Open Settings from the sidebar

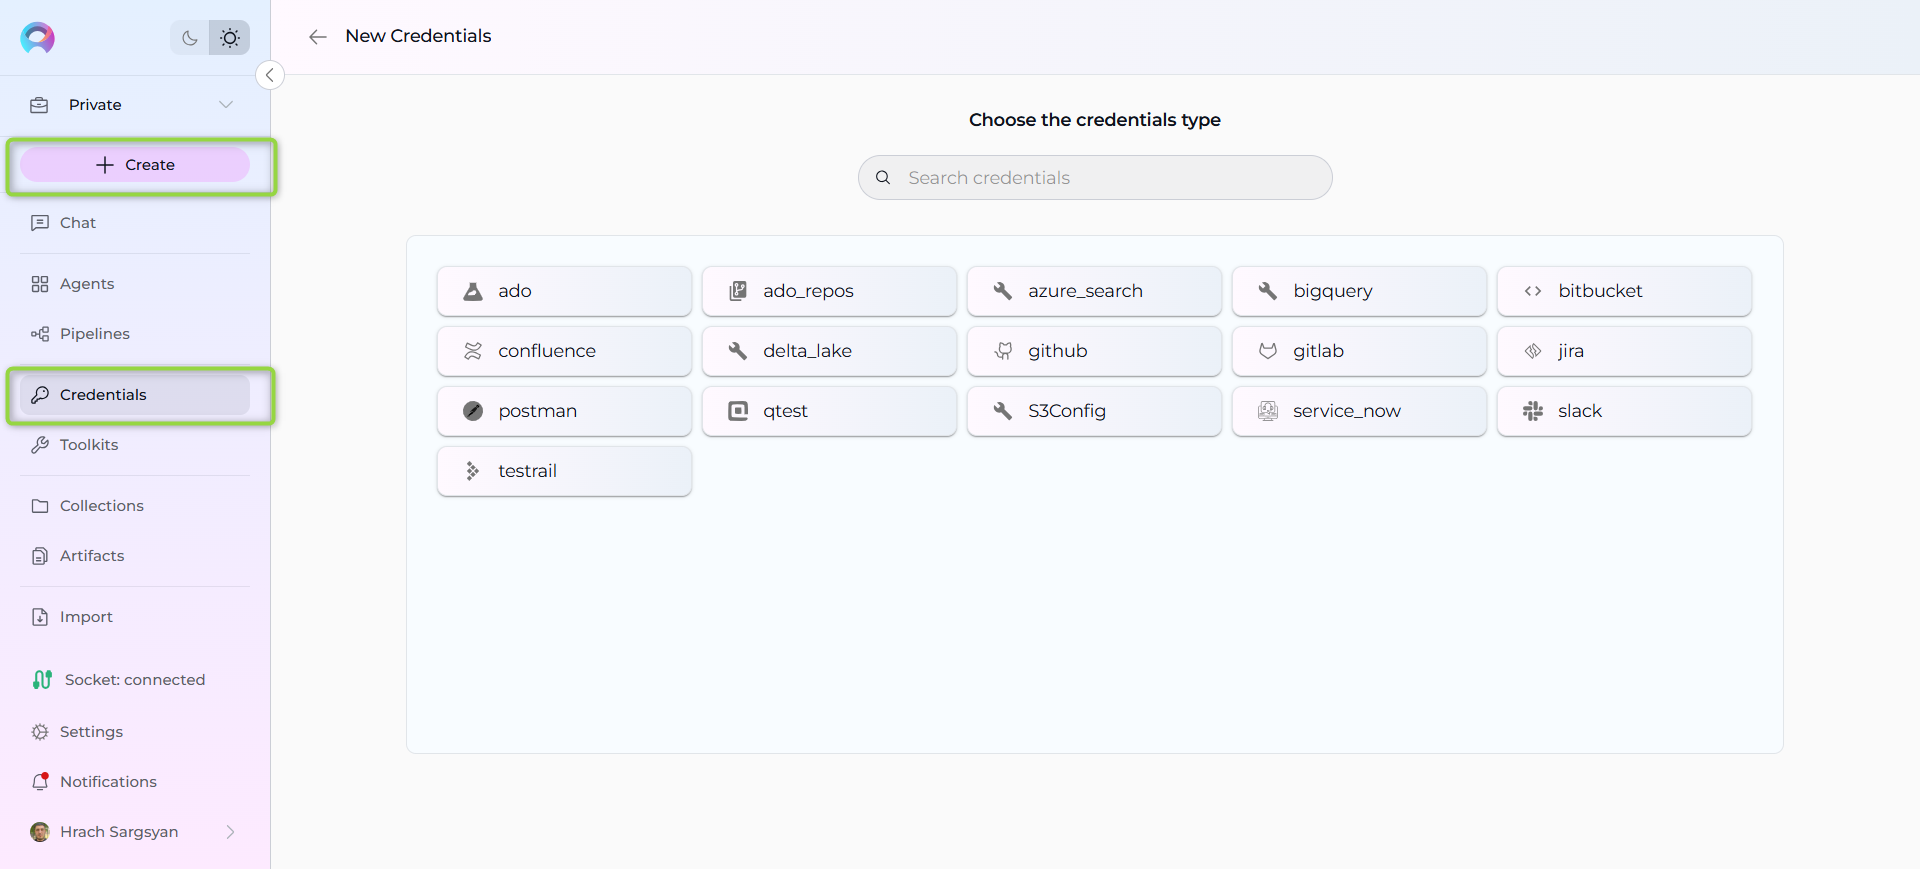[x=135, y=732]
